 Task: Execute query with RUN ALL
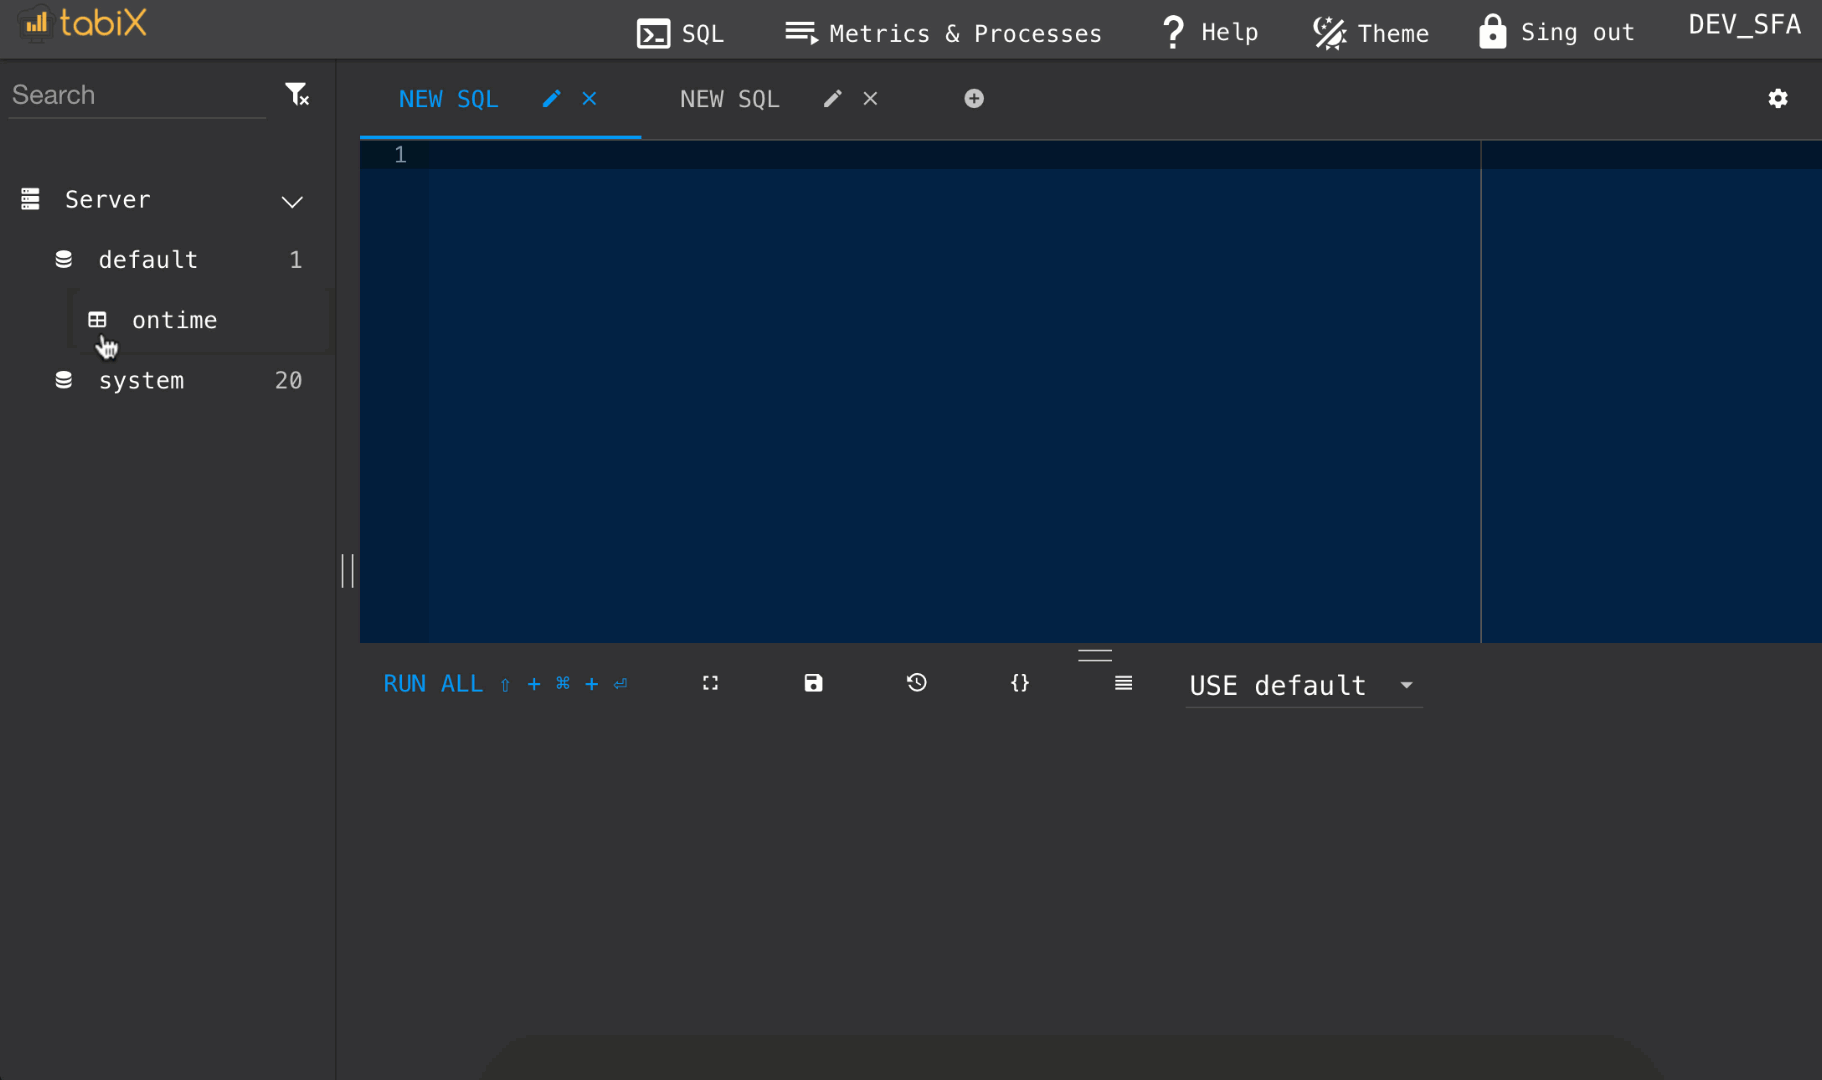tap(432, 683)
